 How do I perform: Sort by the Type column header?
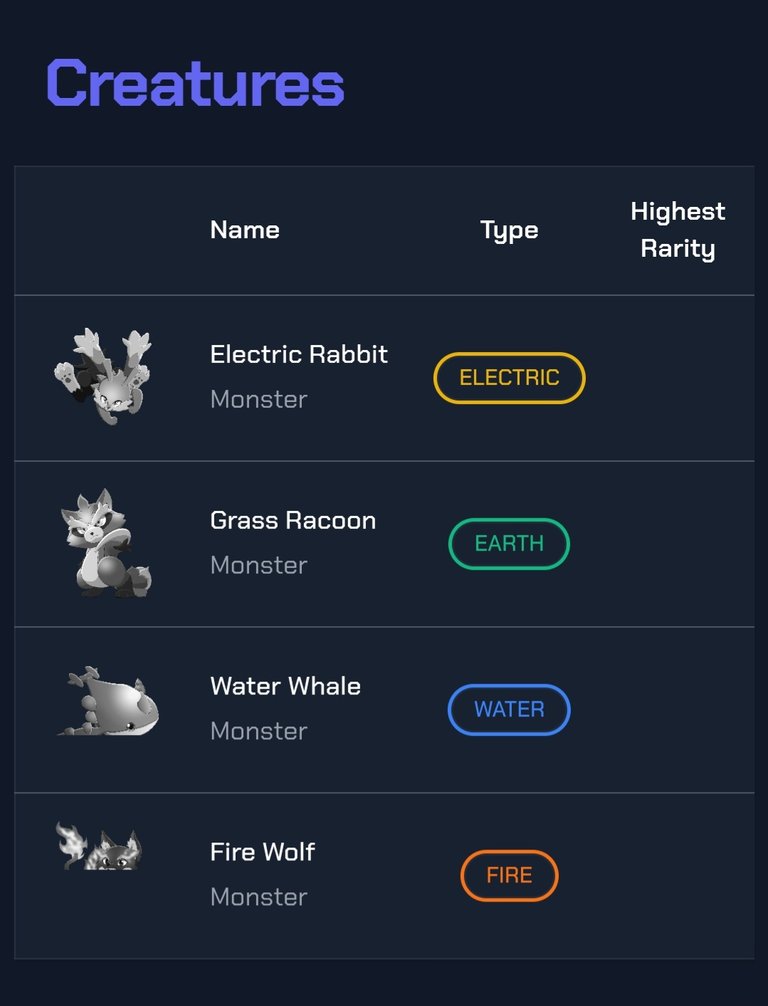point(509,231)
